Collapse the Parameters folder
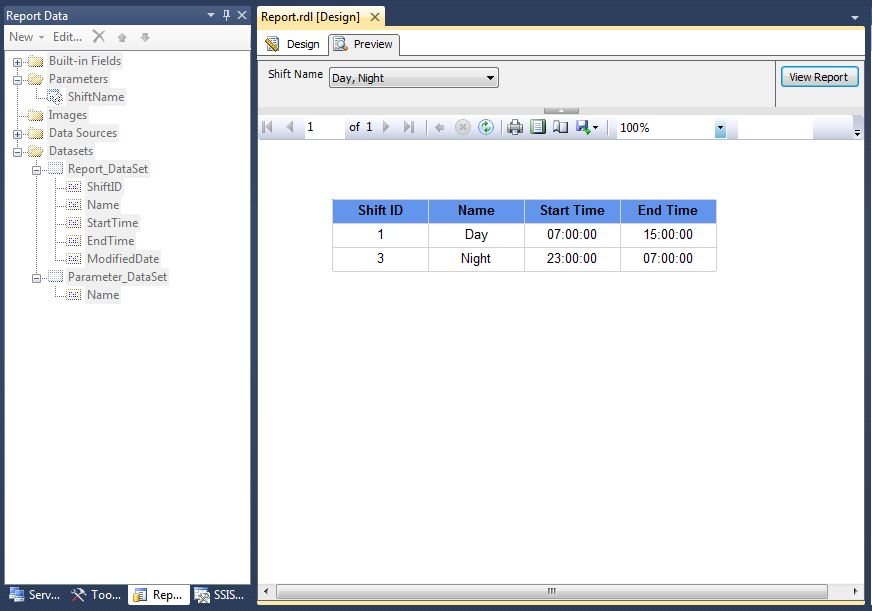The height and width of the screenshot is (611, 872). pos(17,80)
